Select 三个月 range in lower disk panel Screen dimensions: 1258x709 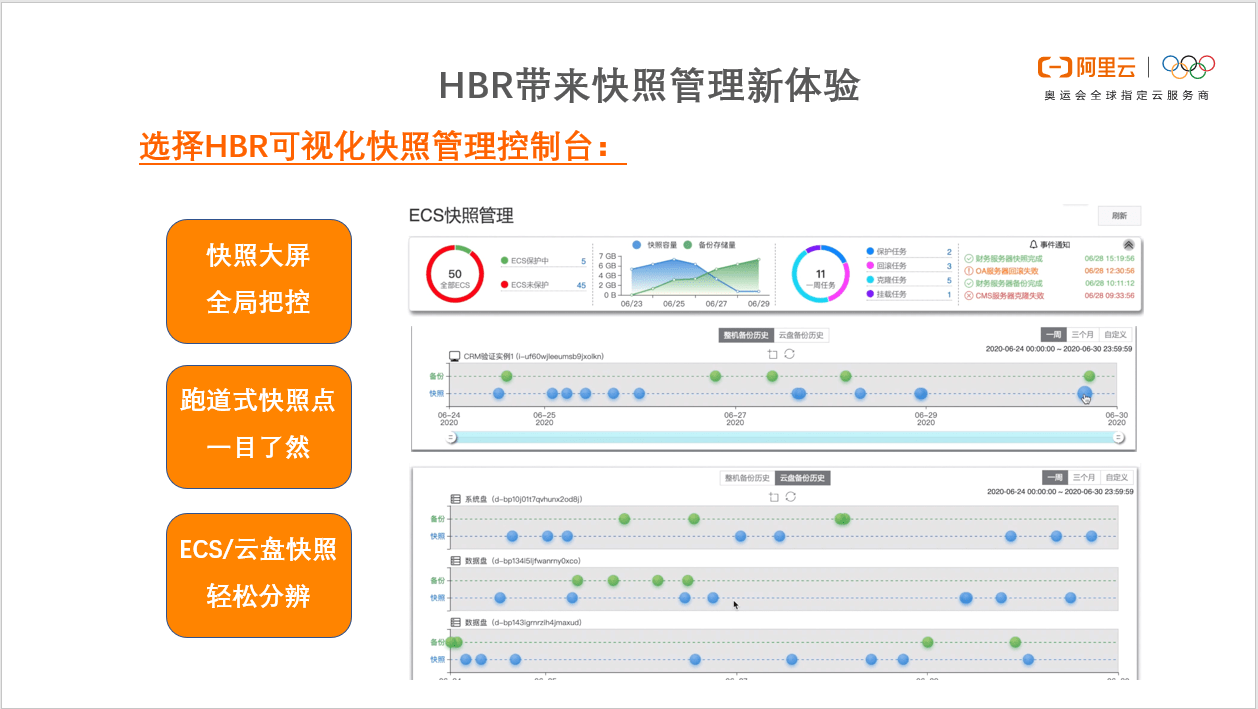[x=1082, y=477]
